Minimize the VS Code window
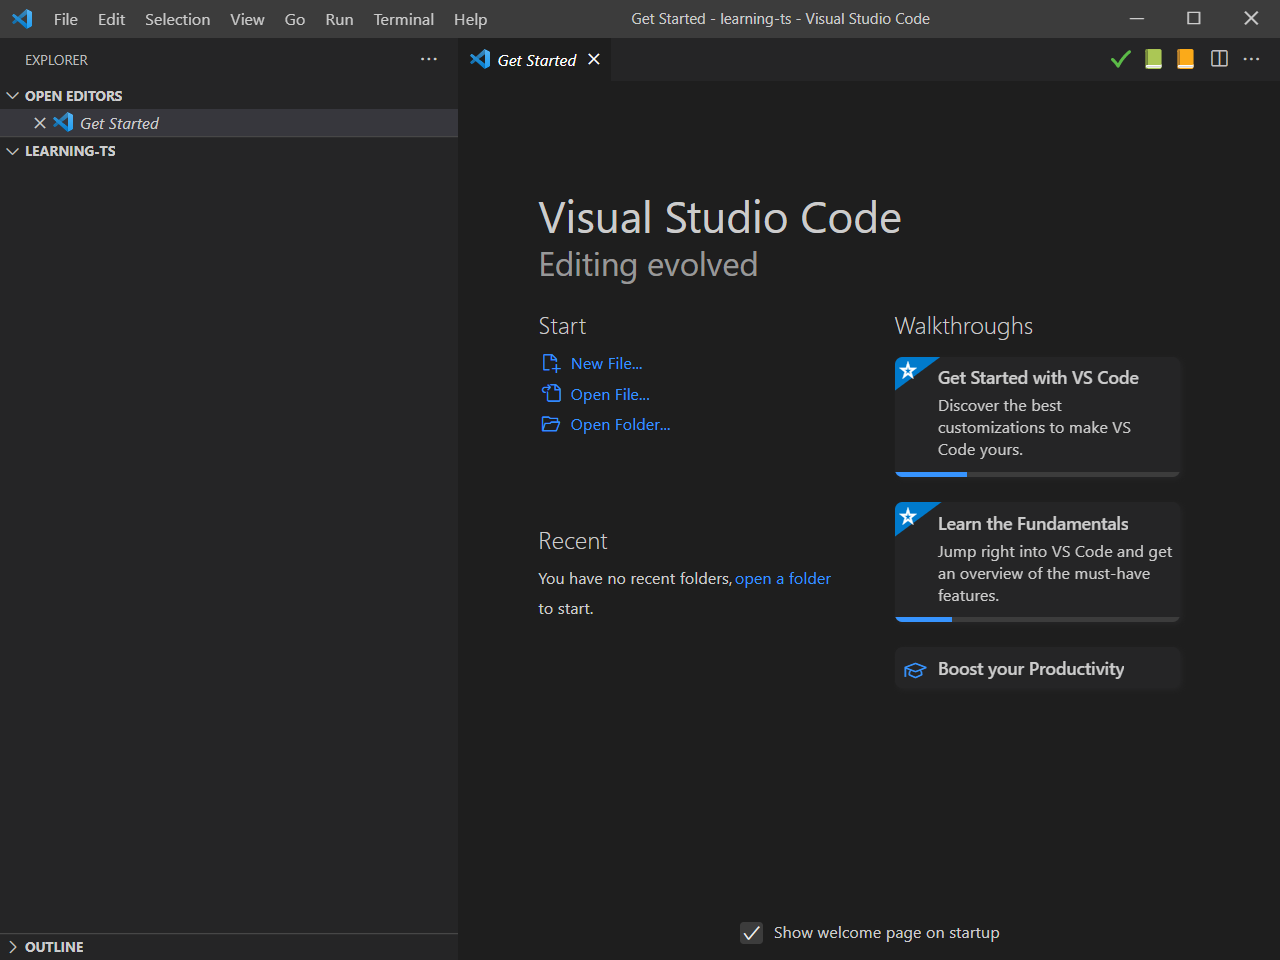 click(x=1137, y=19)
